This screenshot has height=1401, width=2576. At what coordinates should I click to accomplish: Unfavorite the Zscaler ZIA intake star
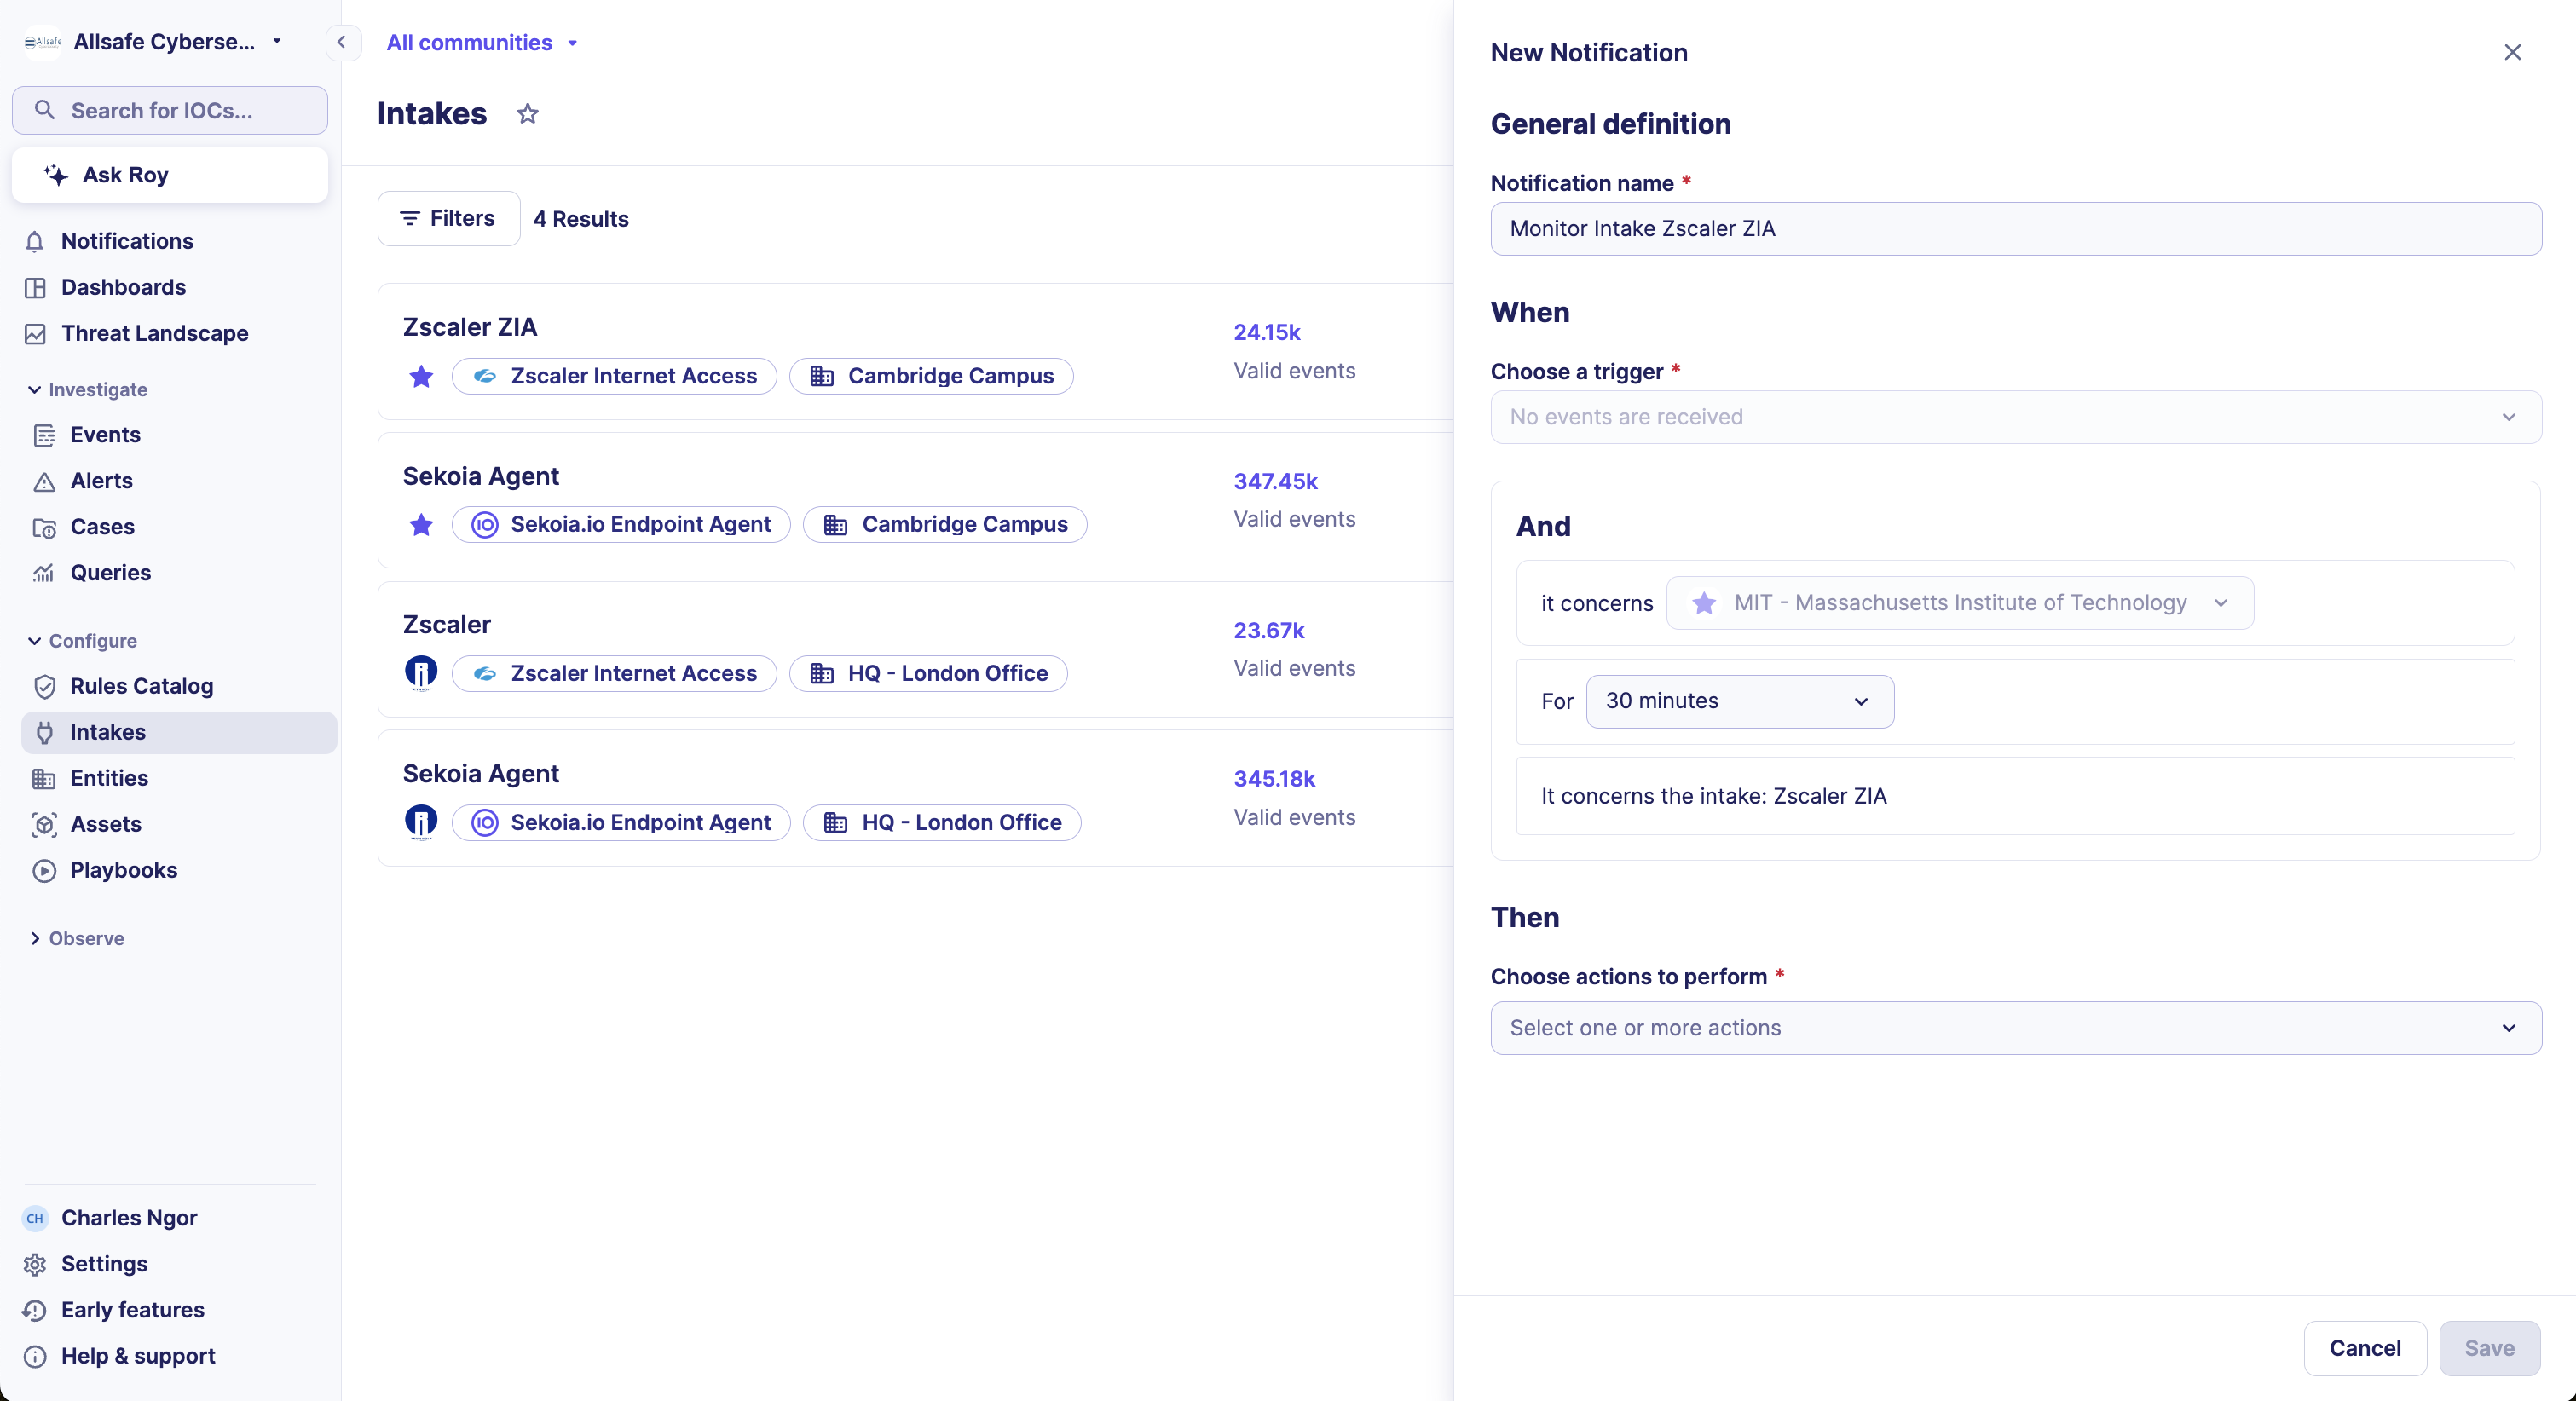[421, 377]
